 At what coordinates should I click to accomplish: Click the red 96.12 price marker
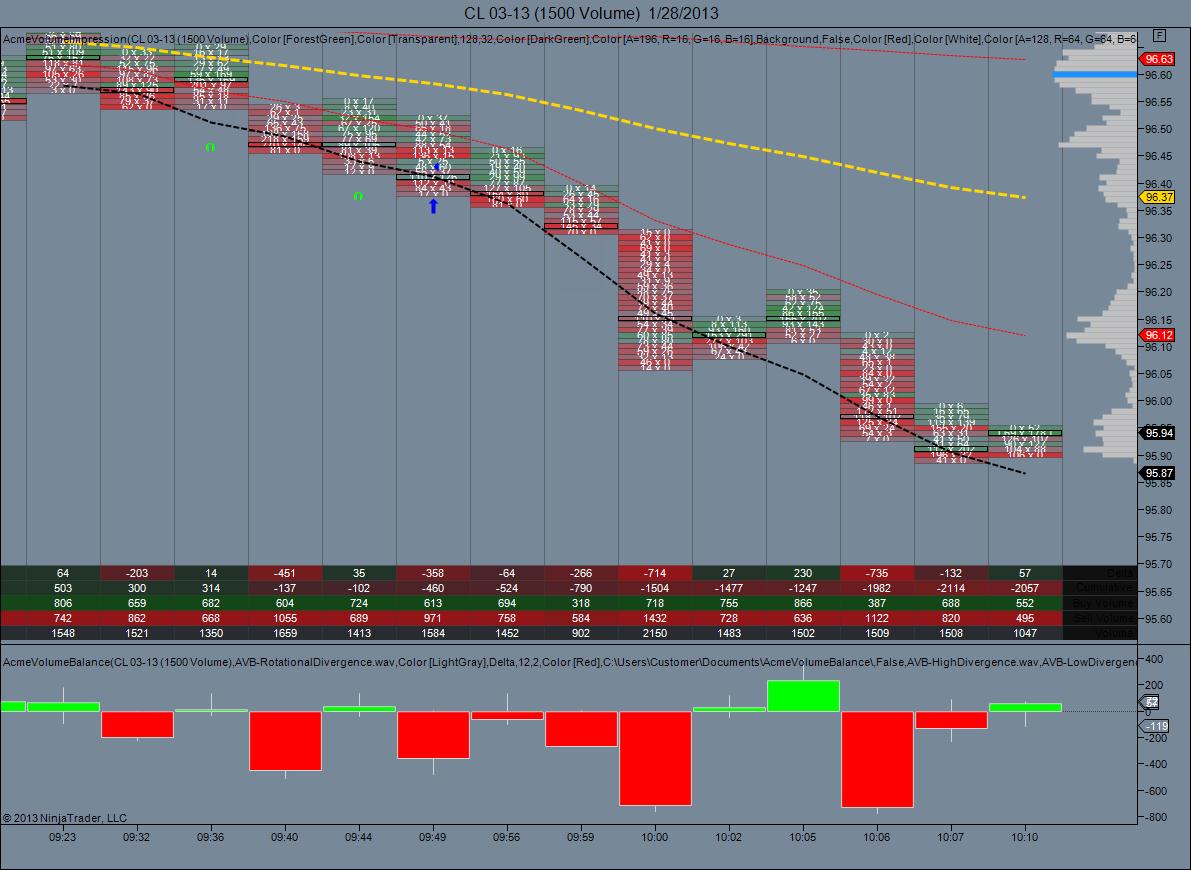(1158, 335)
